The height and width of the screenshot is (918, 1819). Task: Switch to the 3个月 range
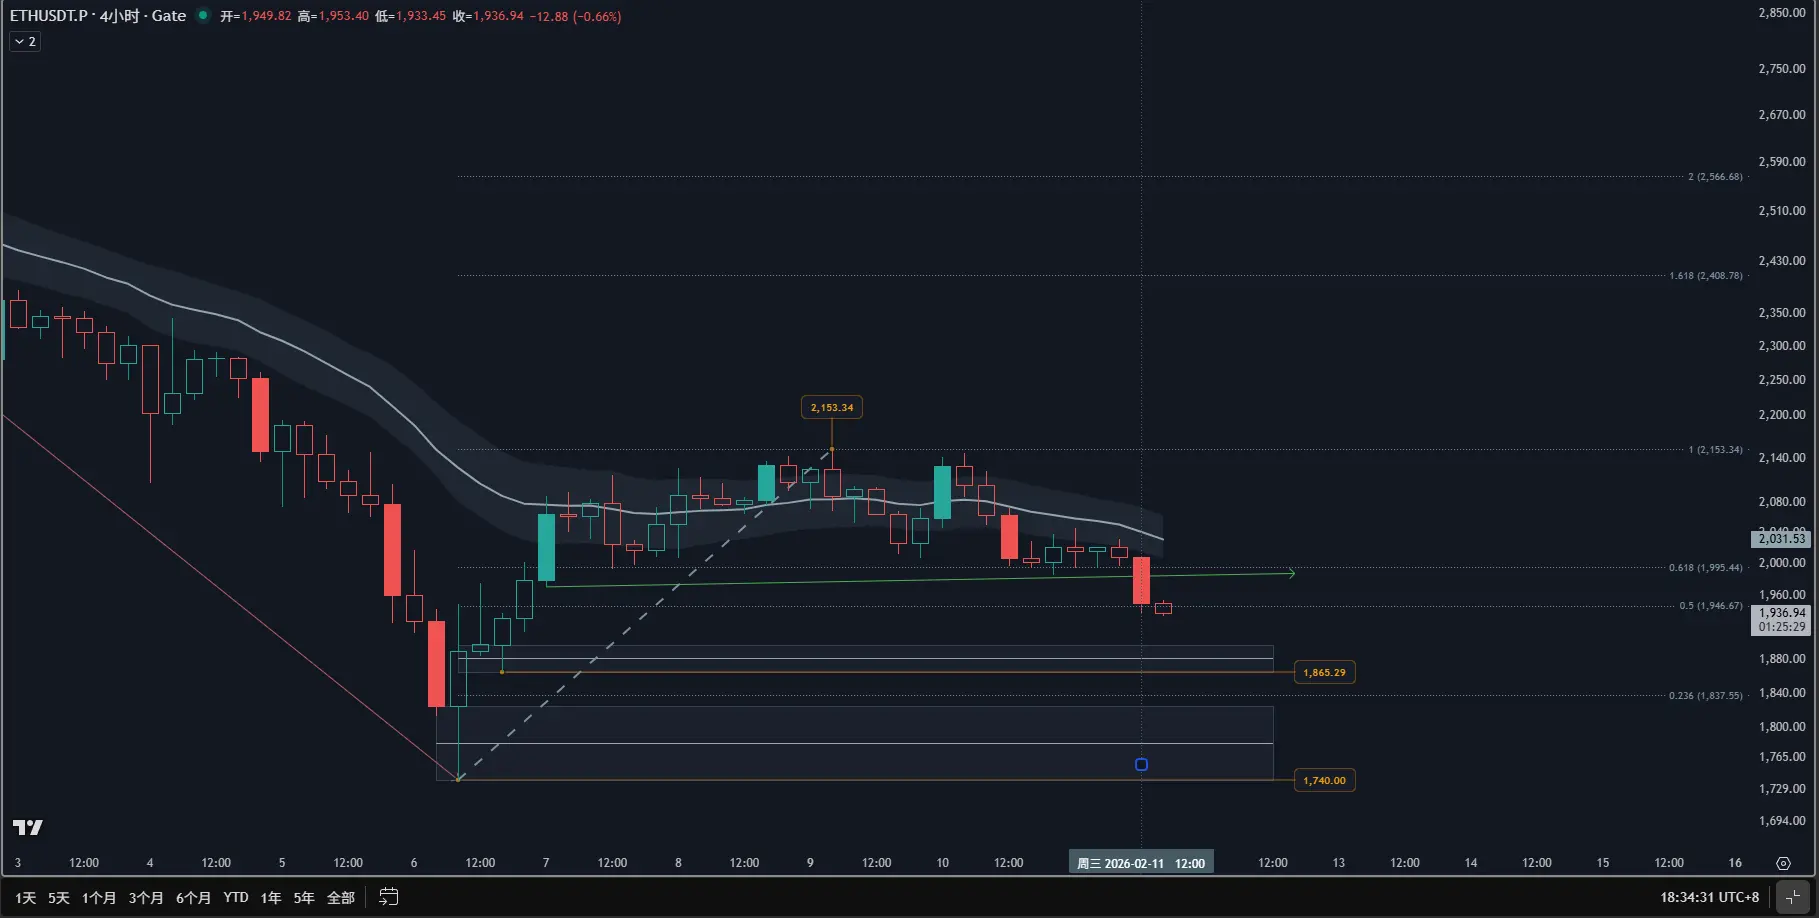pos(146,898)
